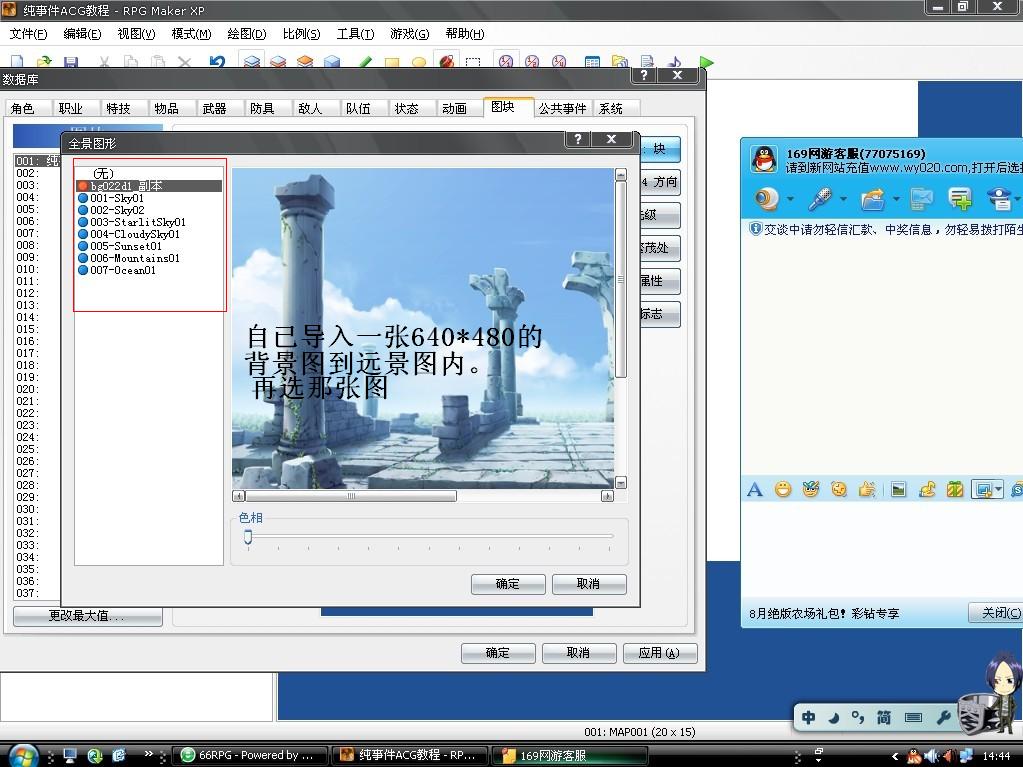Start playtest with the green play icon

pos(706,62)
